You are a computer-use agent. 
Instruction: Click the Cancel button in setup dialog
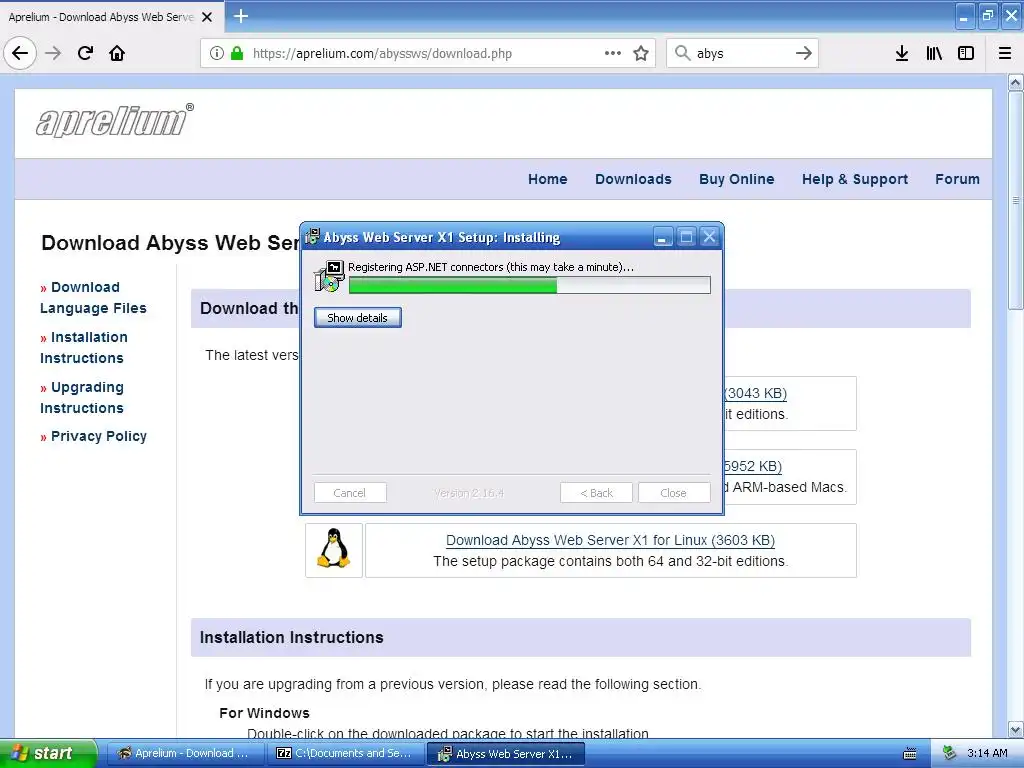click(x=350, y=493)
